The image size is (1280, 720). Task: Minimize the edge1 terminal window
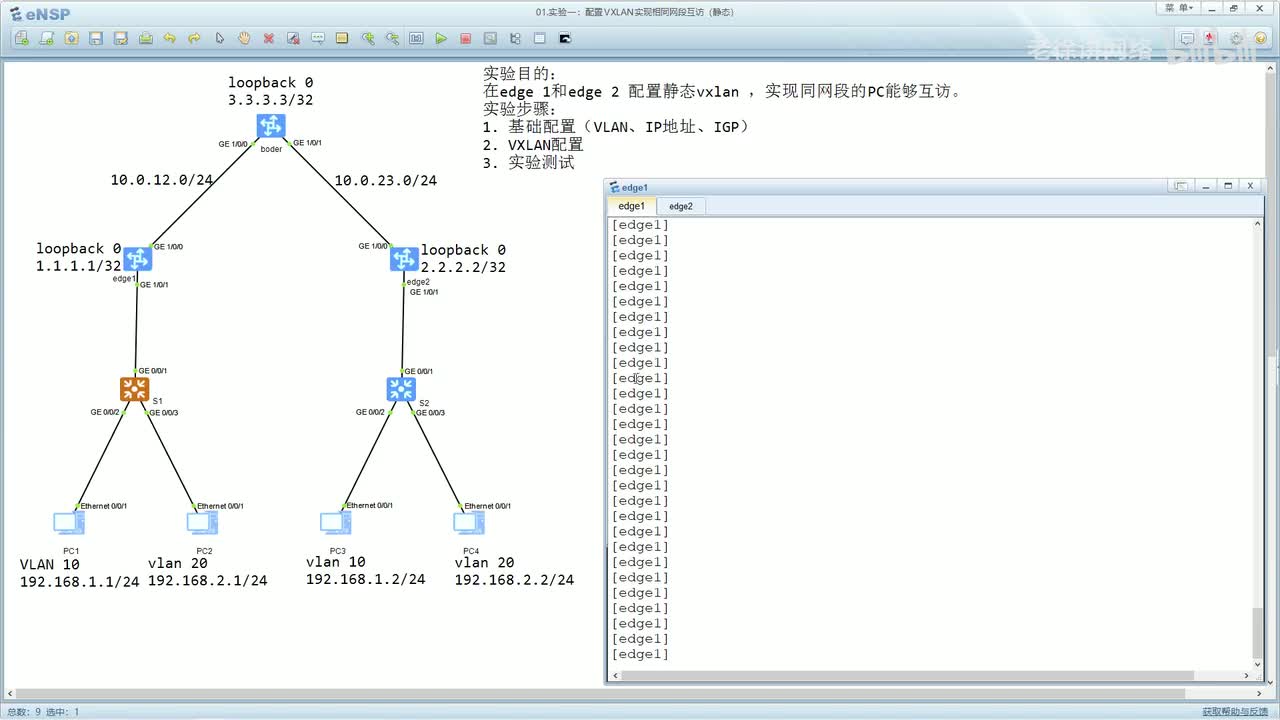pyautogui.click(x=1206, y=186)
